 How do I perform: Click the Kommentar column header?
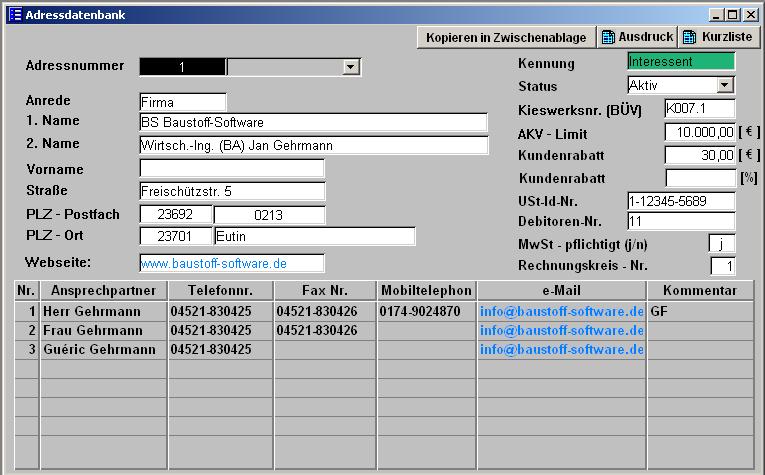click(700, 290)
